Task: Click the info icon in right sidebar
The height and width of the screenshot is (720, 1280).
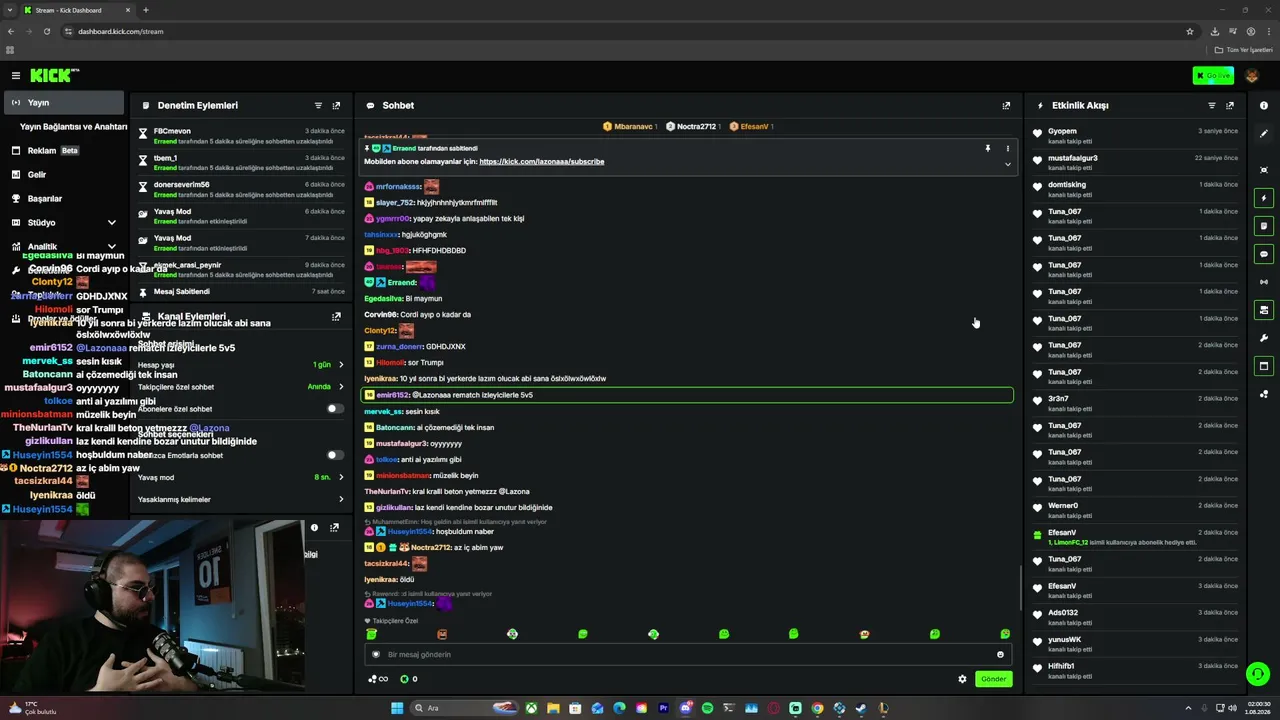Action: (1264, 105)
